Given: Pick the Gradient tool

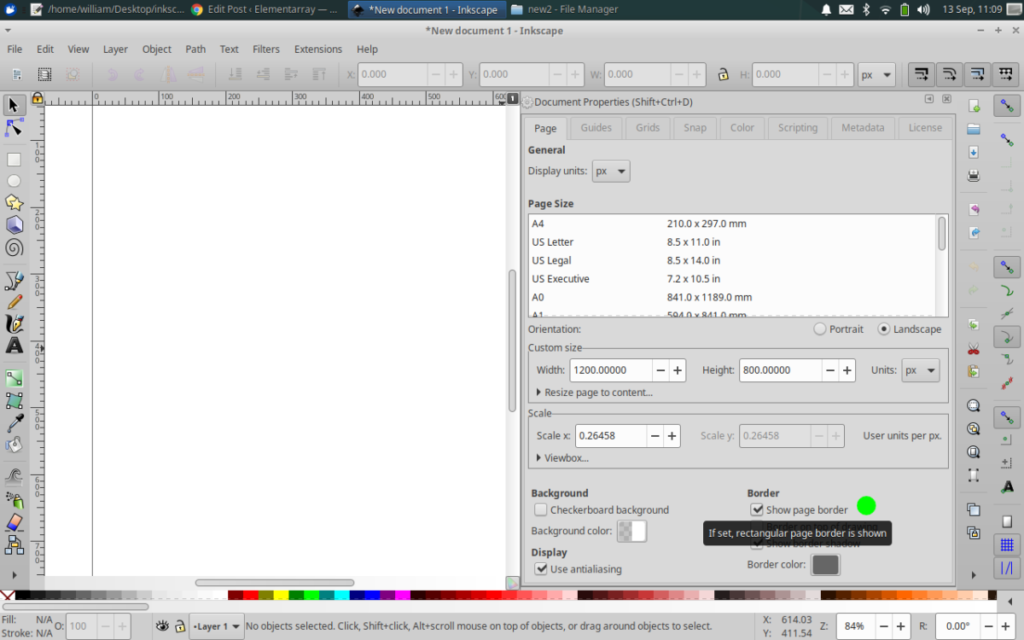Looking at the screenshot, I should 13,378.
